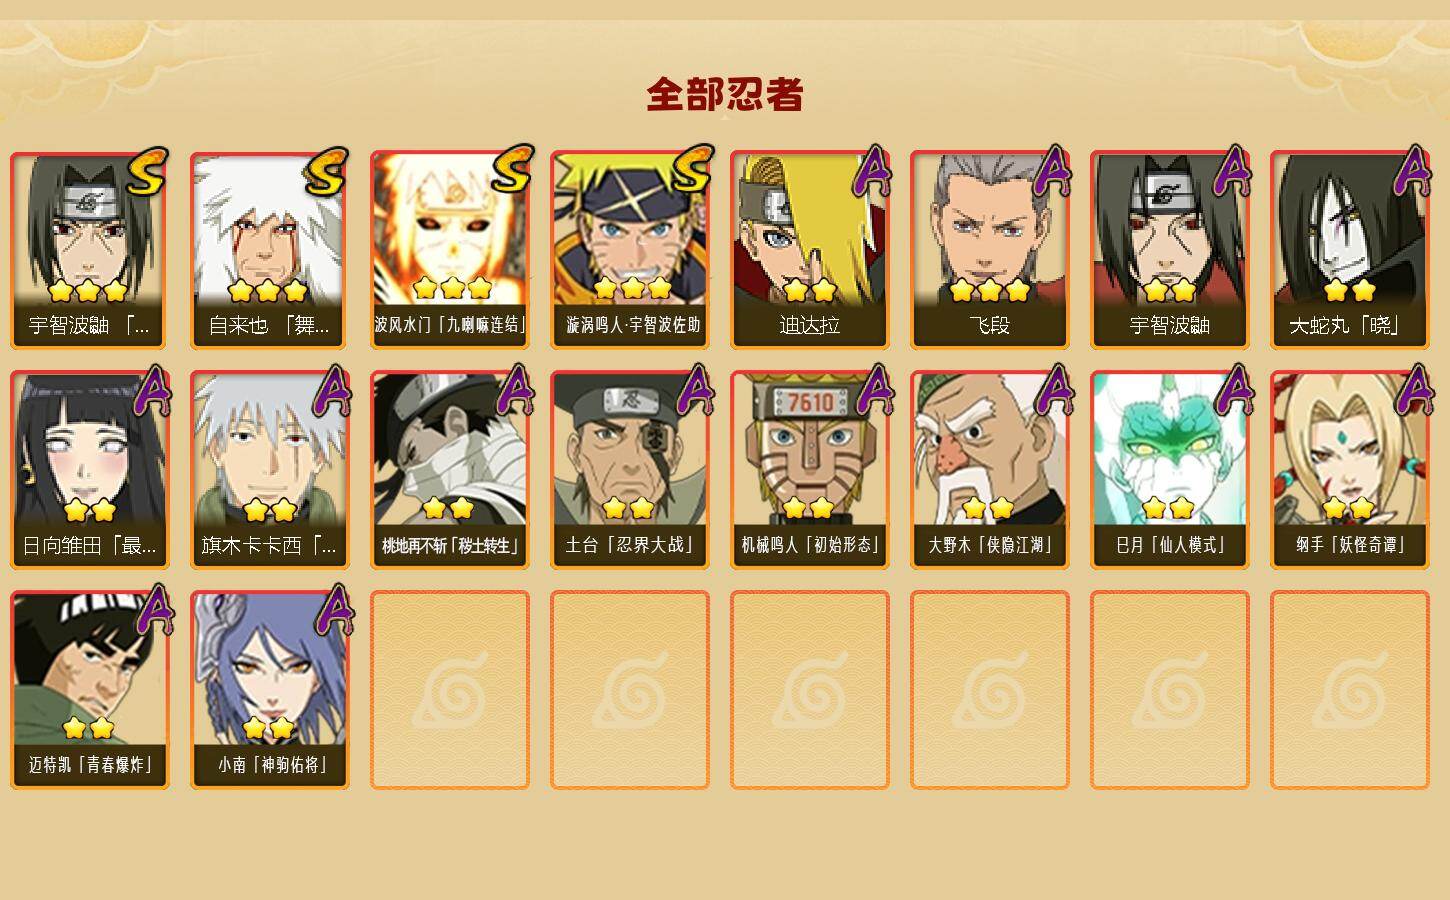Select the 大野木「侠隐江湖」 card
1450x900 pixels.
point(990,470)
